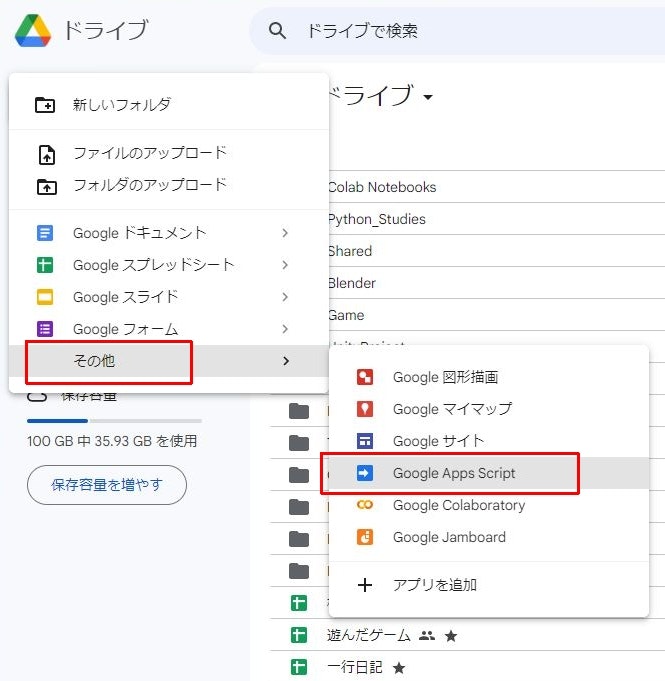Click the Apps Script arrow icon
This screenshot has height=681, width=665.
tap(365, 473)
